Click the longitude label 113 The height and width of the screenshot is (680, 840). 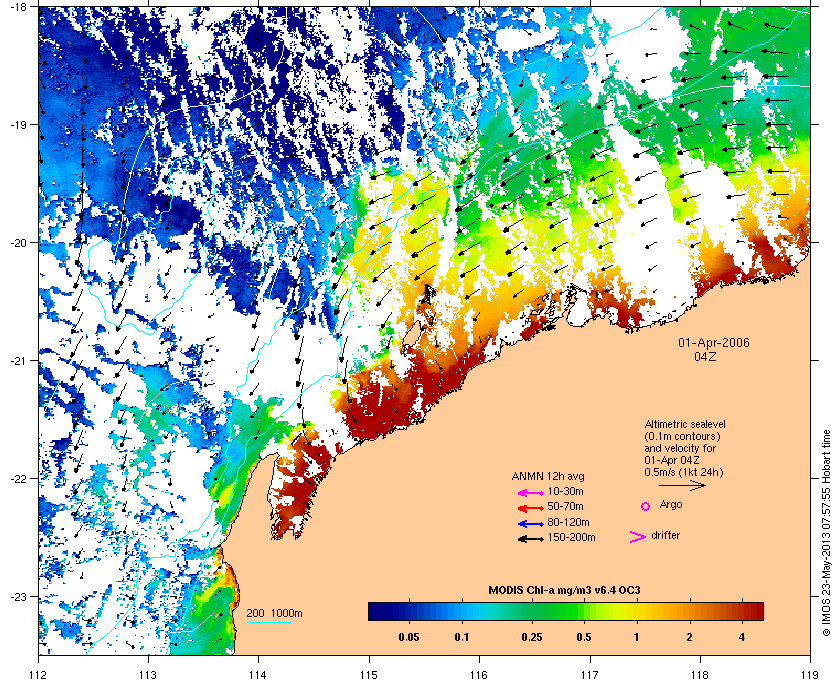(x=148, y=674)
